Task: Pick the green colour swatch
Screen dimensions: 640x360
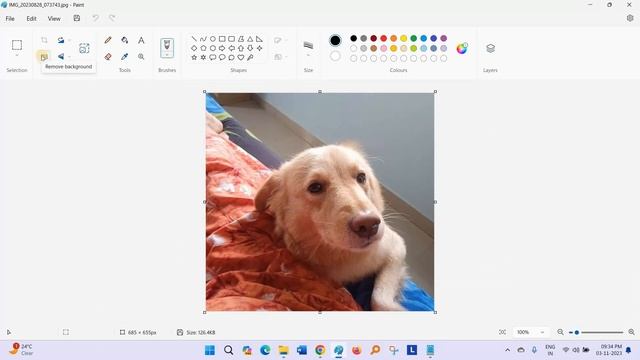Action: [413, 38]
